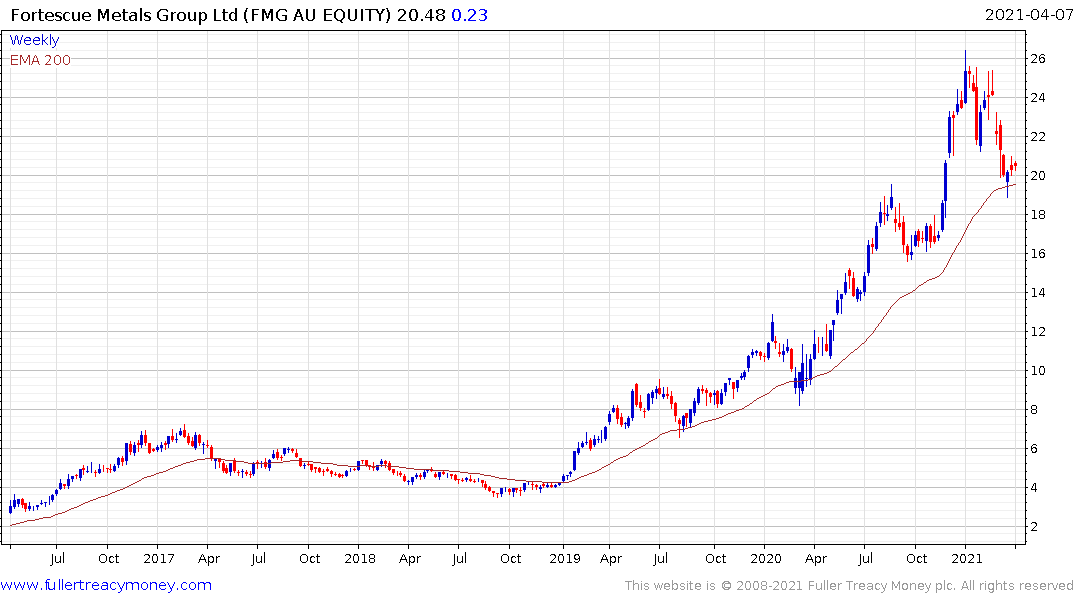Viewport: 1075px width, 600px height.
Task: Click the 2 price axis label
Action: 1035,528
